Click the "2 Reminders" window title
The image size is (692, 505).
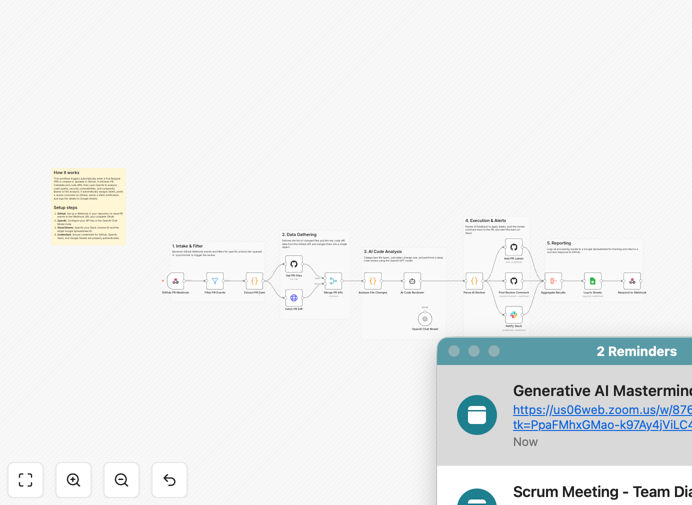(x=636, y=351)
